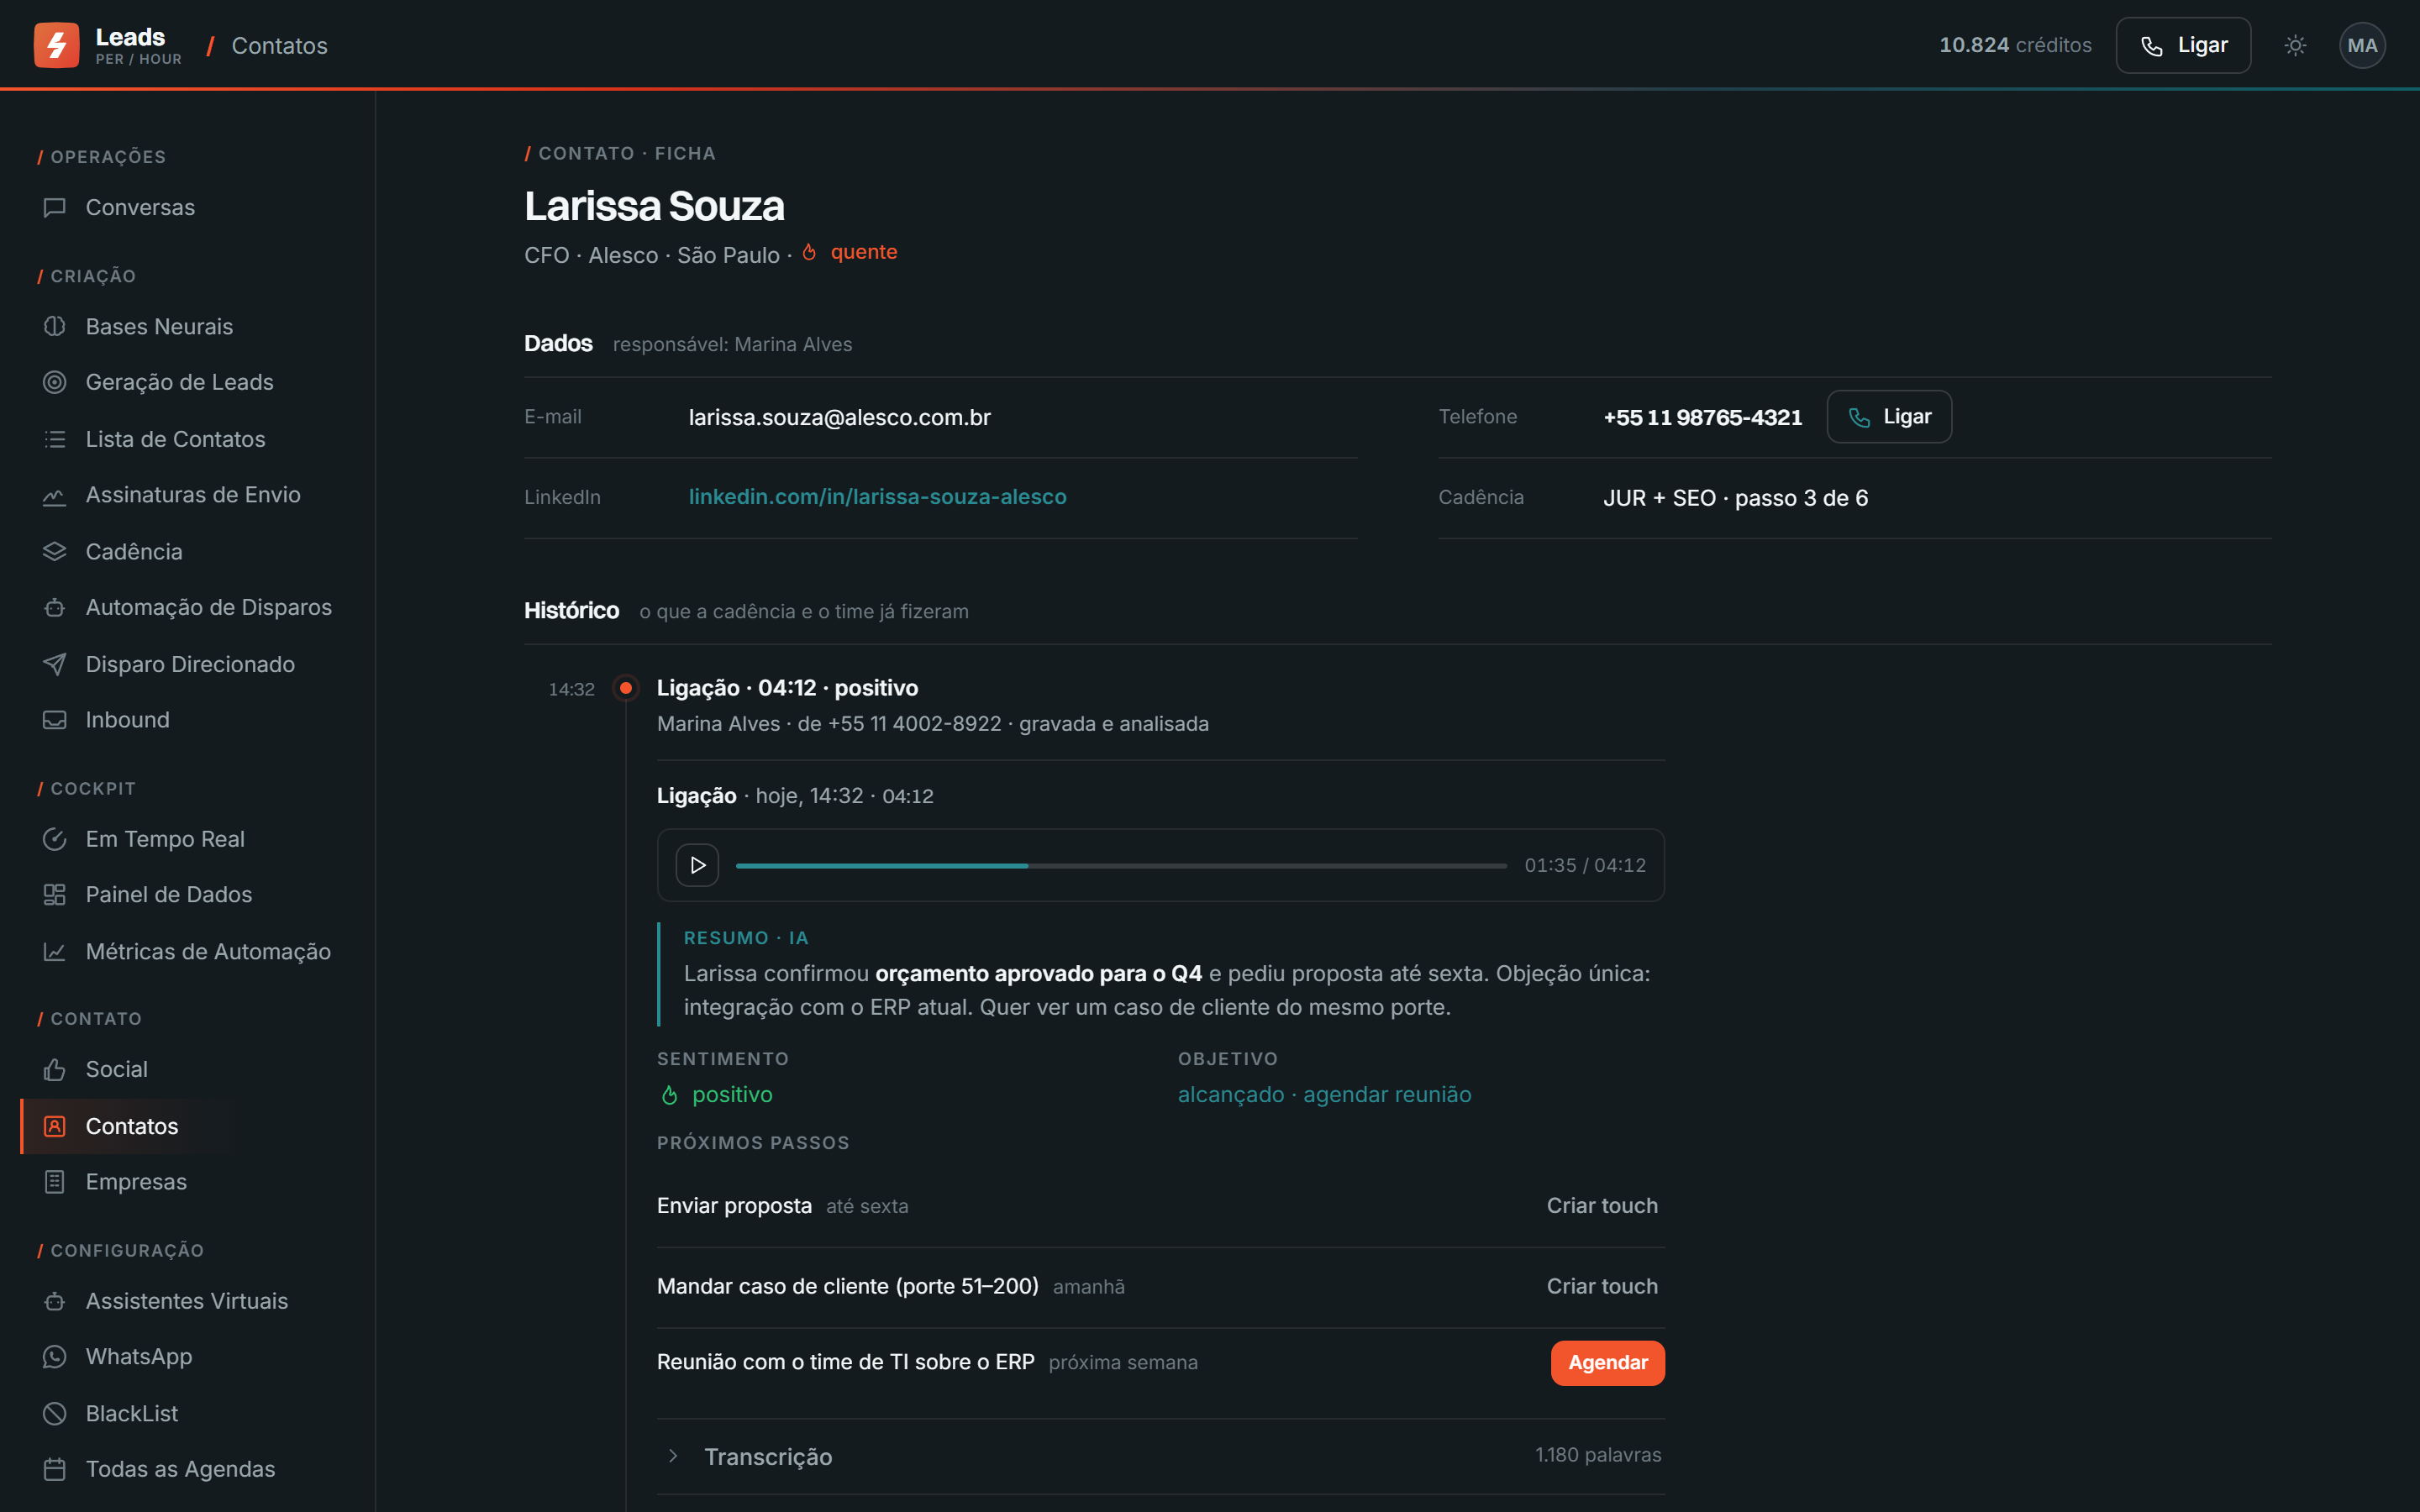Click Ligar button in the top bar
This screenshot has width=2420, height=1512.
2183,45
